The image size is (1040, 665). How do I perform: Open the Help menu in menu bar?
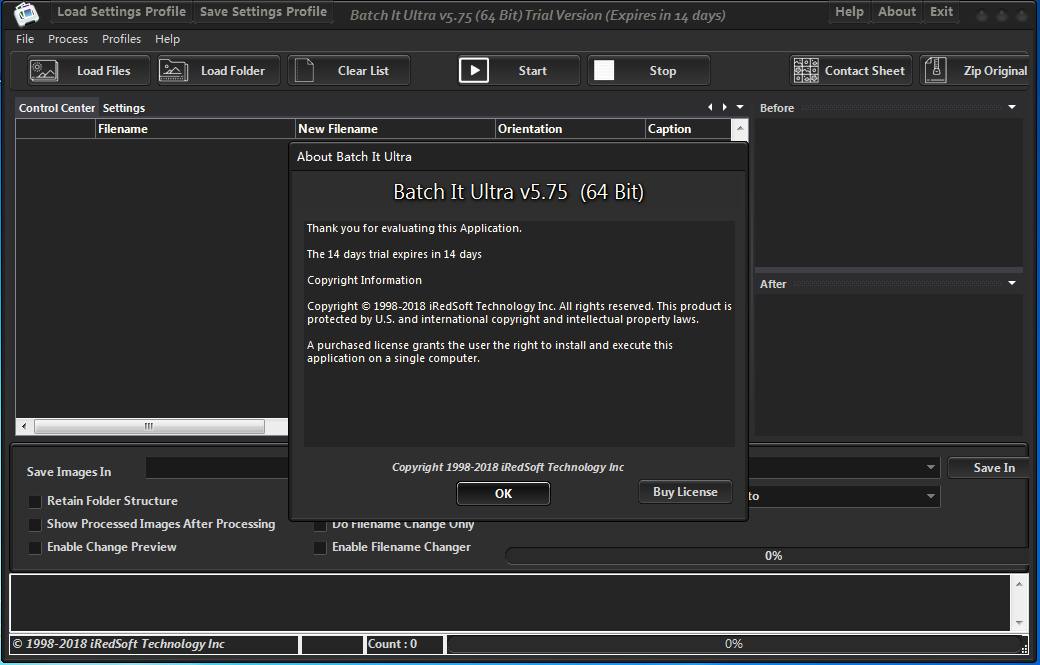click(x=167, y=39)
